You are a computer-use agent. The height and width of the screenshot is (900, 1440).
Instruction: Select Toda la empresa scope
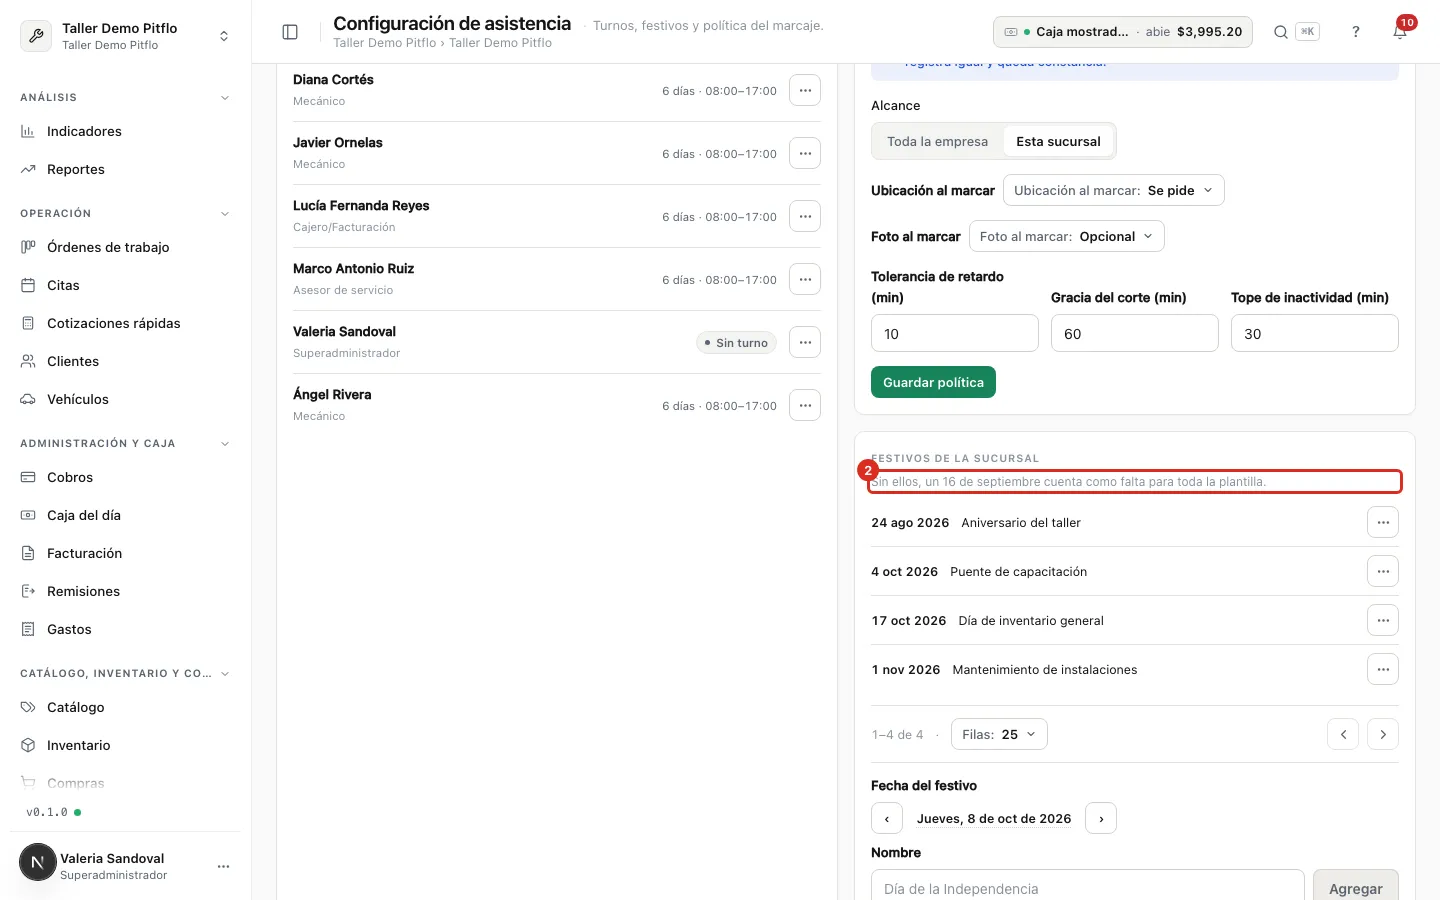[x=937, y=141]
